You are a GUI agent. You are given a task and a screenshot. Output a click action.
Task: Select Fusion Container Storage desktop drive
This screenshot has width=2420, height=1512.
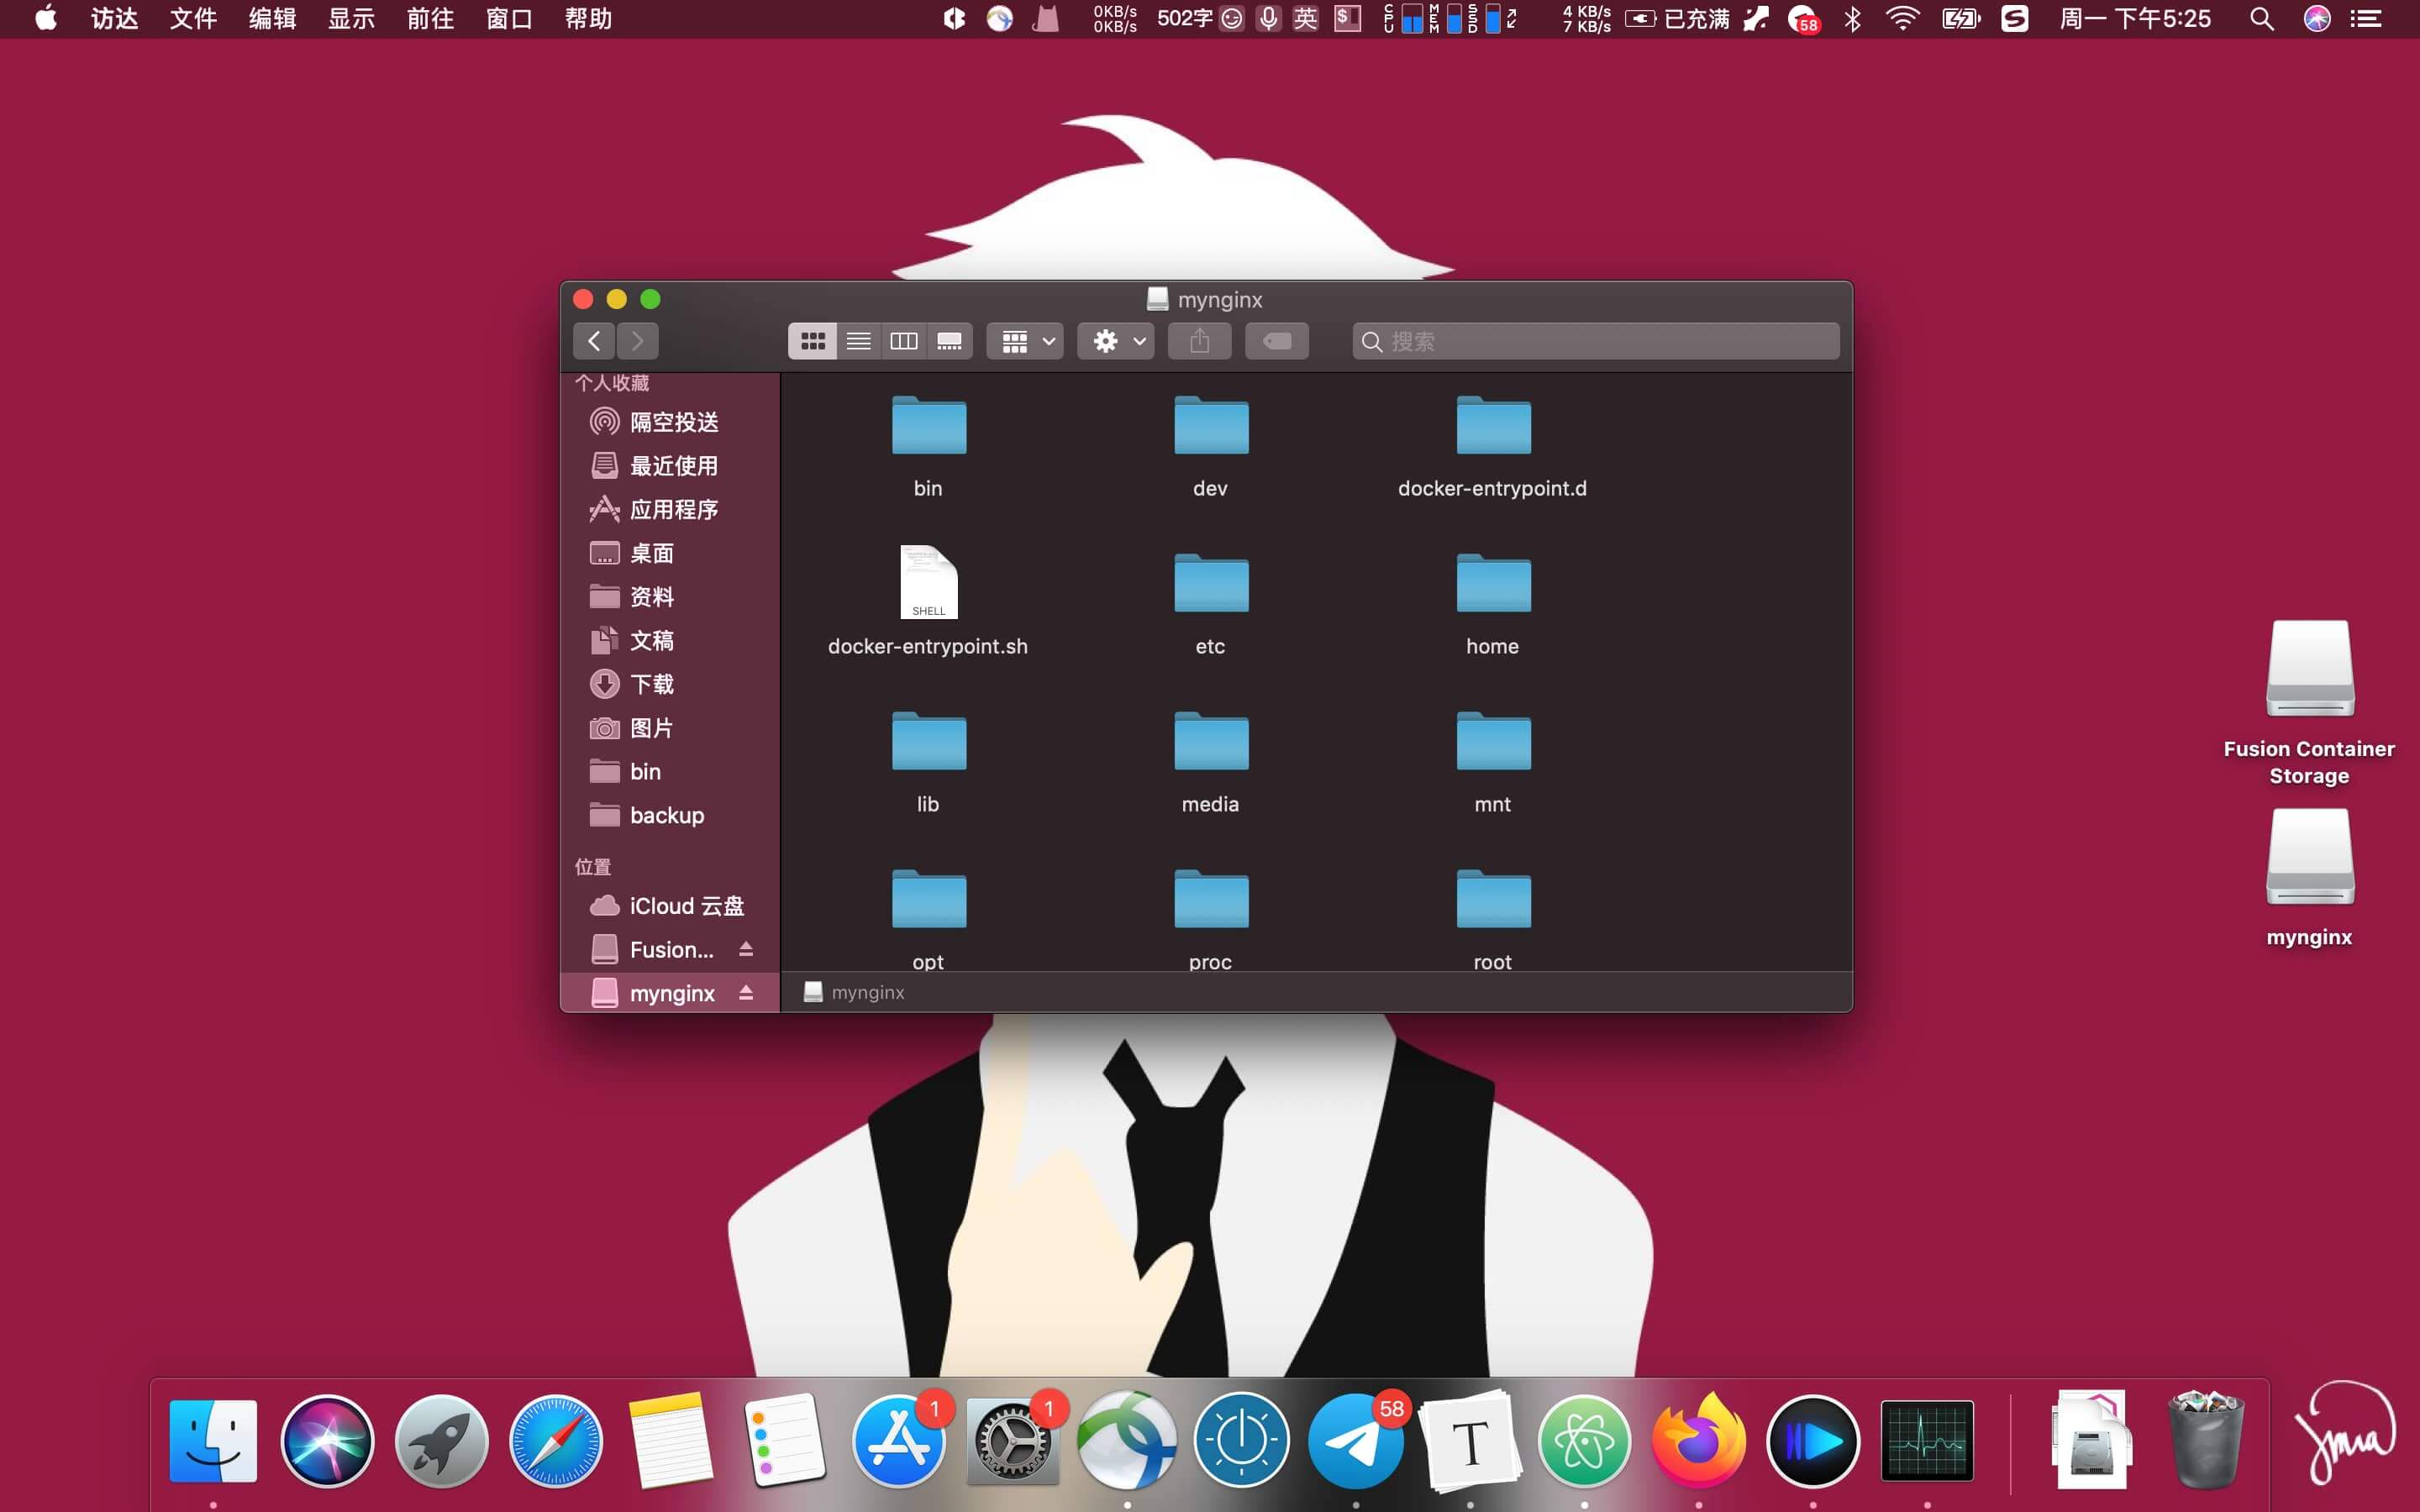2309,670
